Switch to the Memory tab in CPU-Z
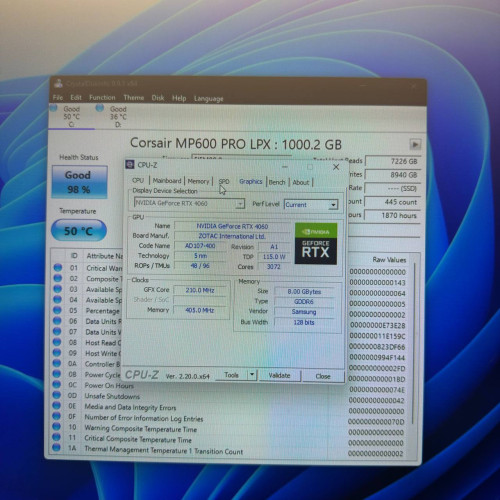The height and width of the screenshot is (500, 500). (198, 181)
